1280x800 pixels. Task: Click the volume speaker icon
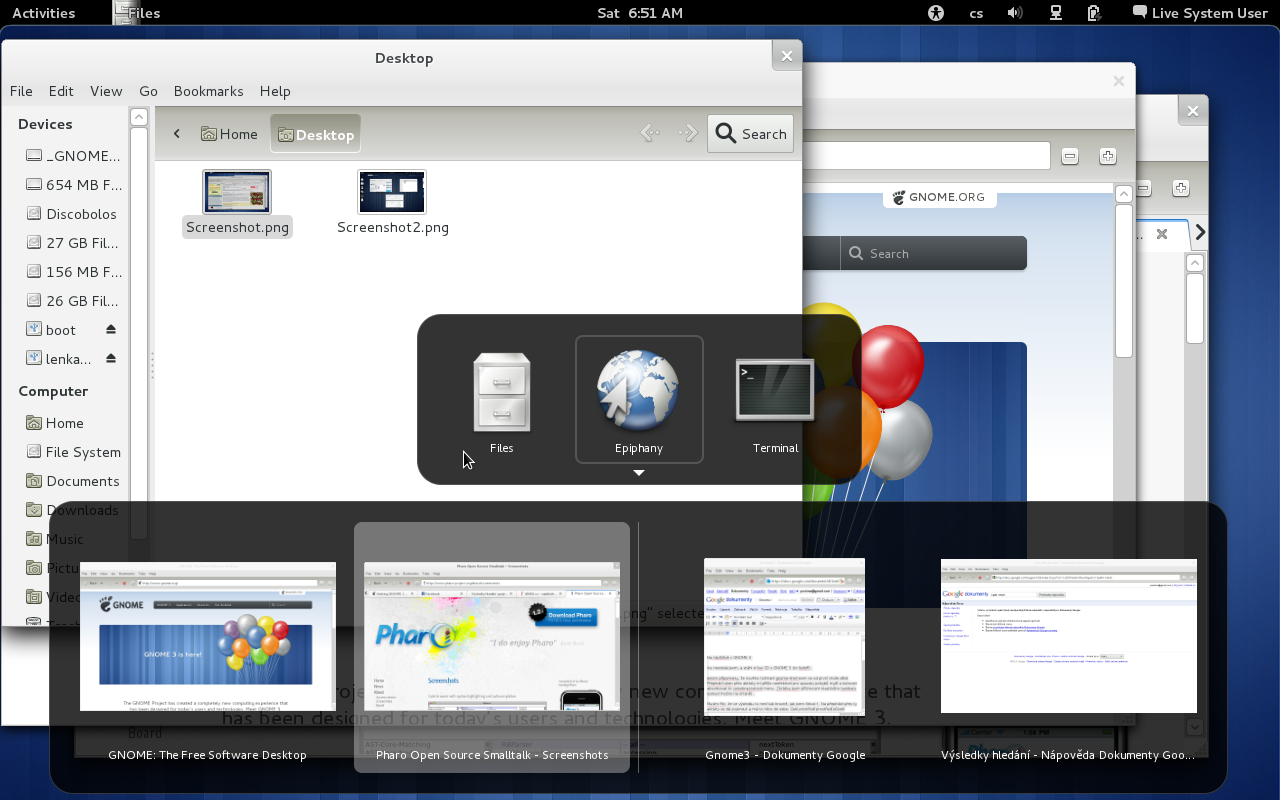(1015, 13)
